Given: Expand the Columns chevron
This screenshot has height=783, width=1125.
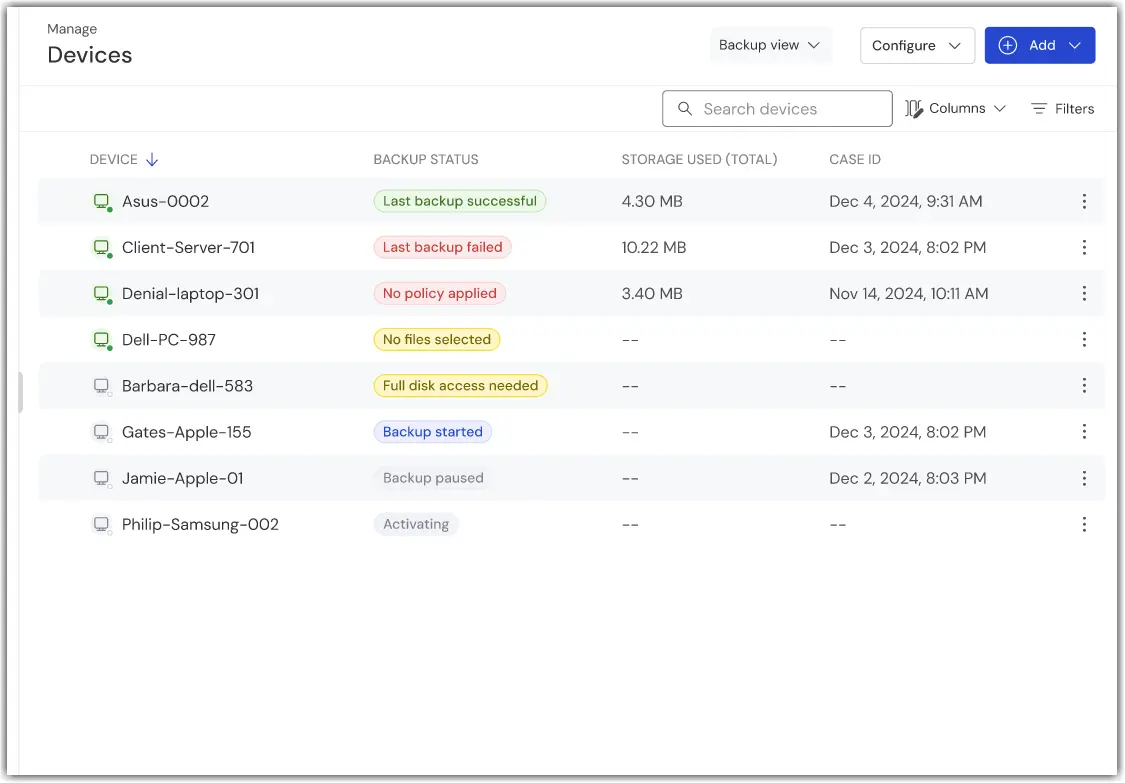Looking at the screenshot, I should pyautogui.click(x=999, y=108).
